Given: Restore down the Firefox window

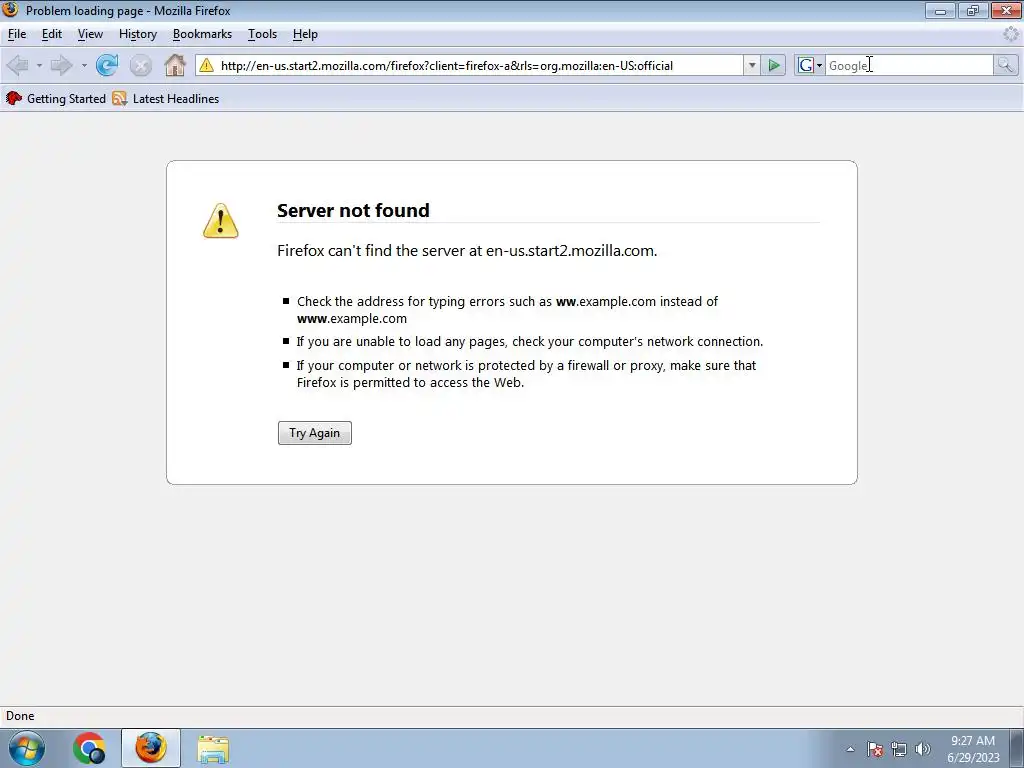Looking at the screenshot, I should [973, 10].
